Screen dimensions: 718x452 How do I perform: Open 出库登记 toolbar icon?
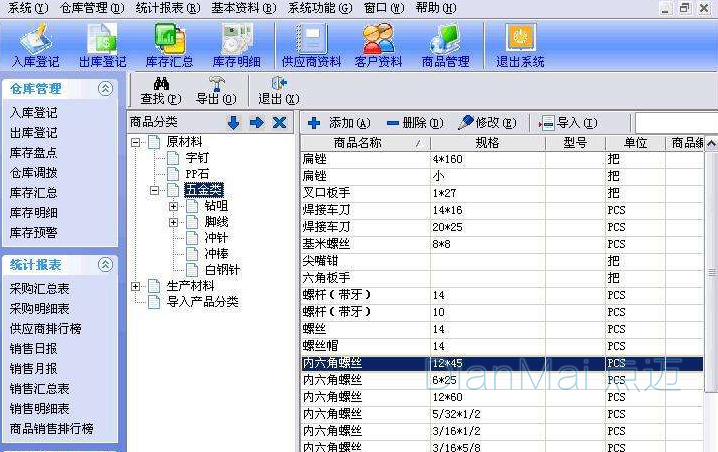pos(101,45)
